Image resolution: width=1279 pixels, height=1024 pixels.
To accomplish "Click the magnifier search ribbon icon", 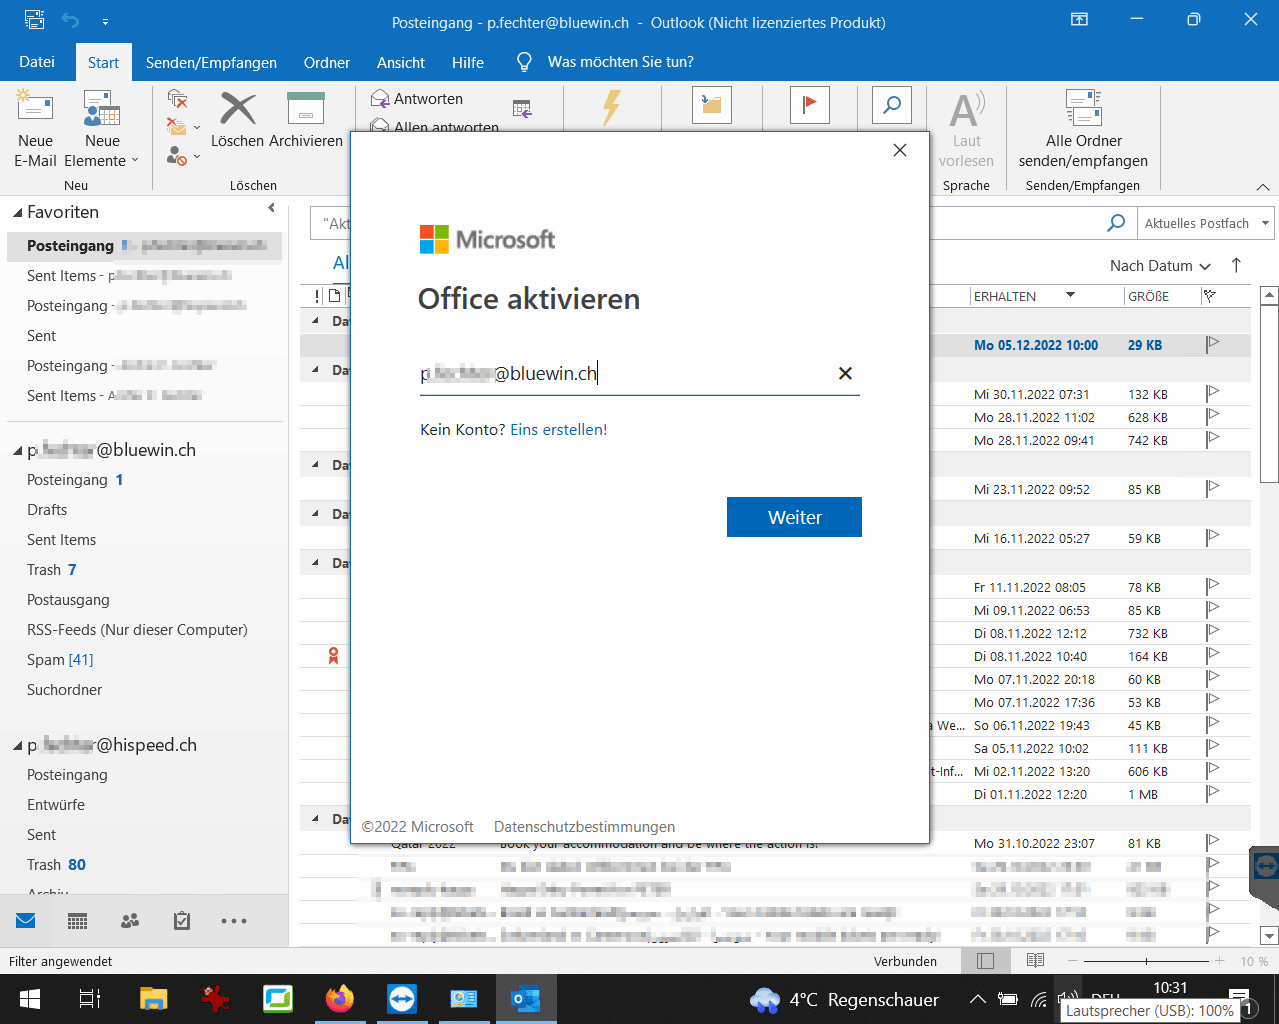I will (x=891, y=105).
